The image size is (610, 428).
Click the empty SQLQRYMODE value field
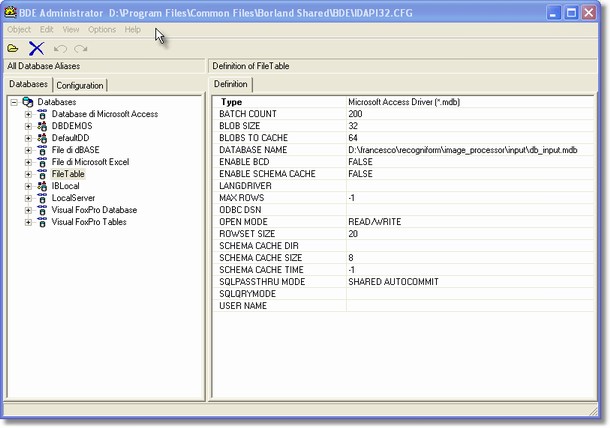470,294
